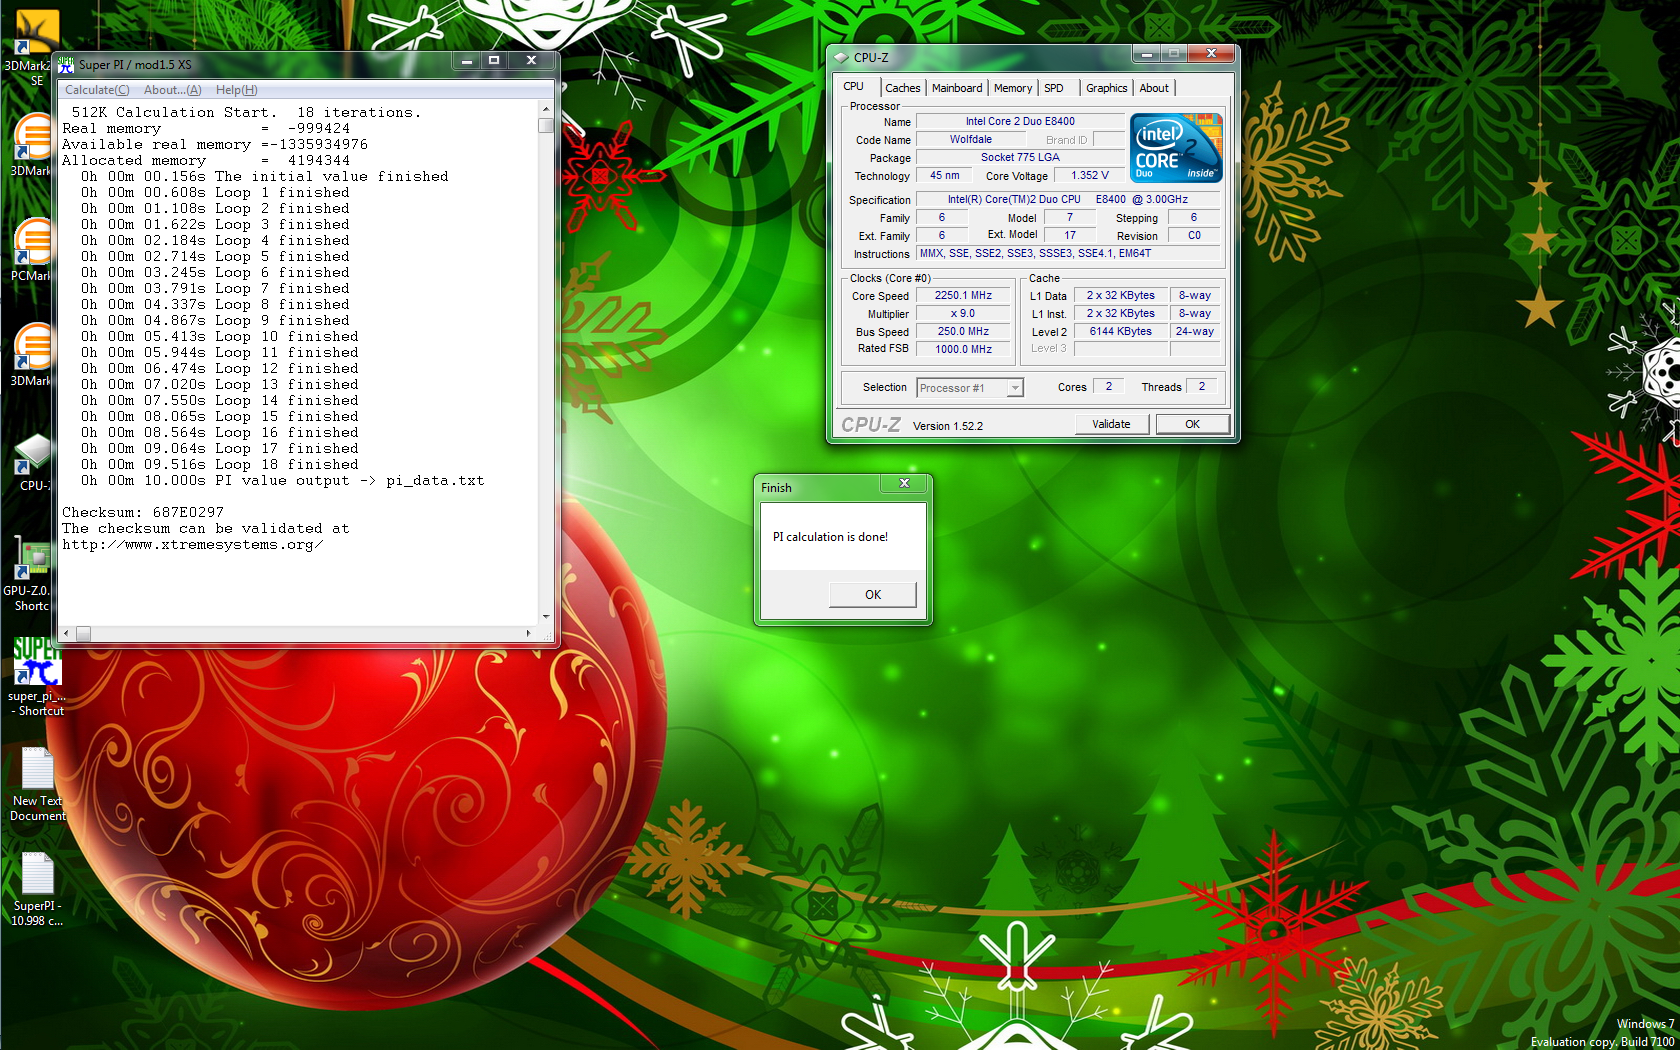Click the 'The initial value finished' line

tap(265, 177)
